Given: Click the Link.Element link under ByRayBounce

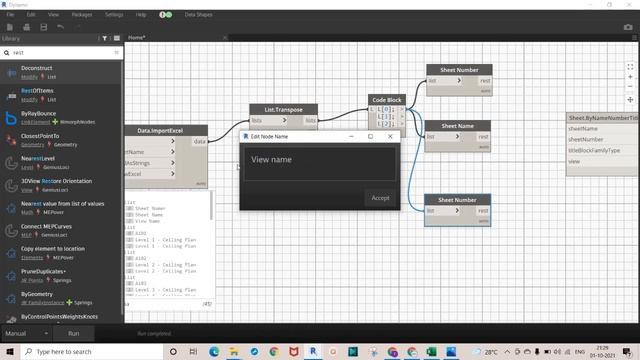Looking at the screenshot, I should [36, 122].
